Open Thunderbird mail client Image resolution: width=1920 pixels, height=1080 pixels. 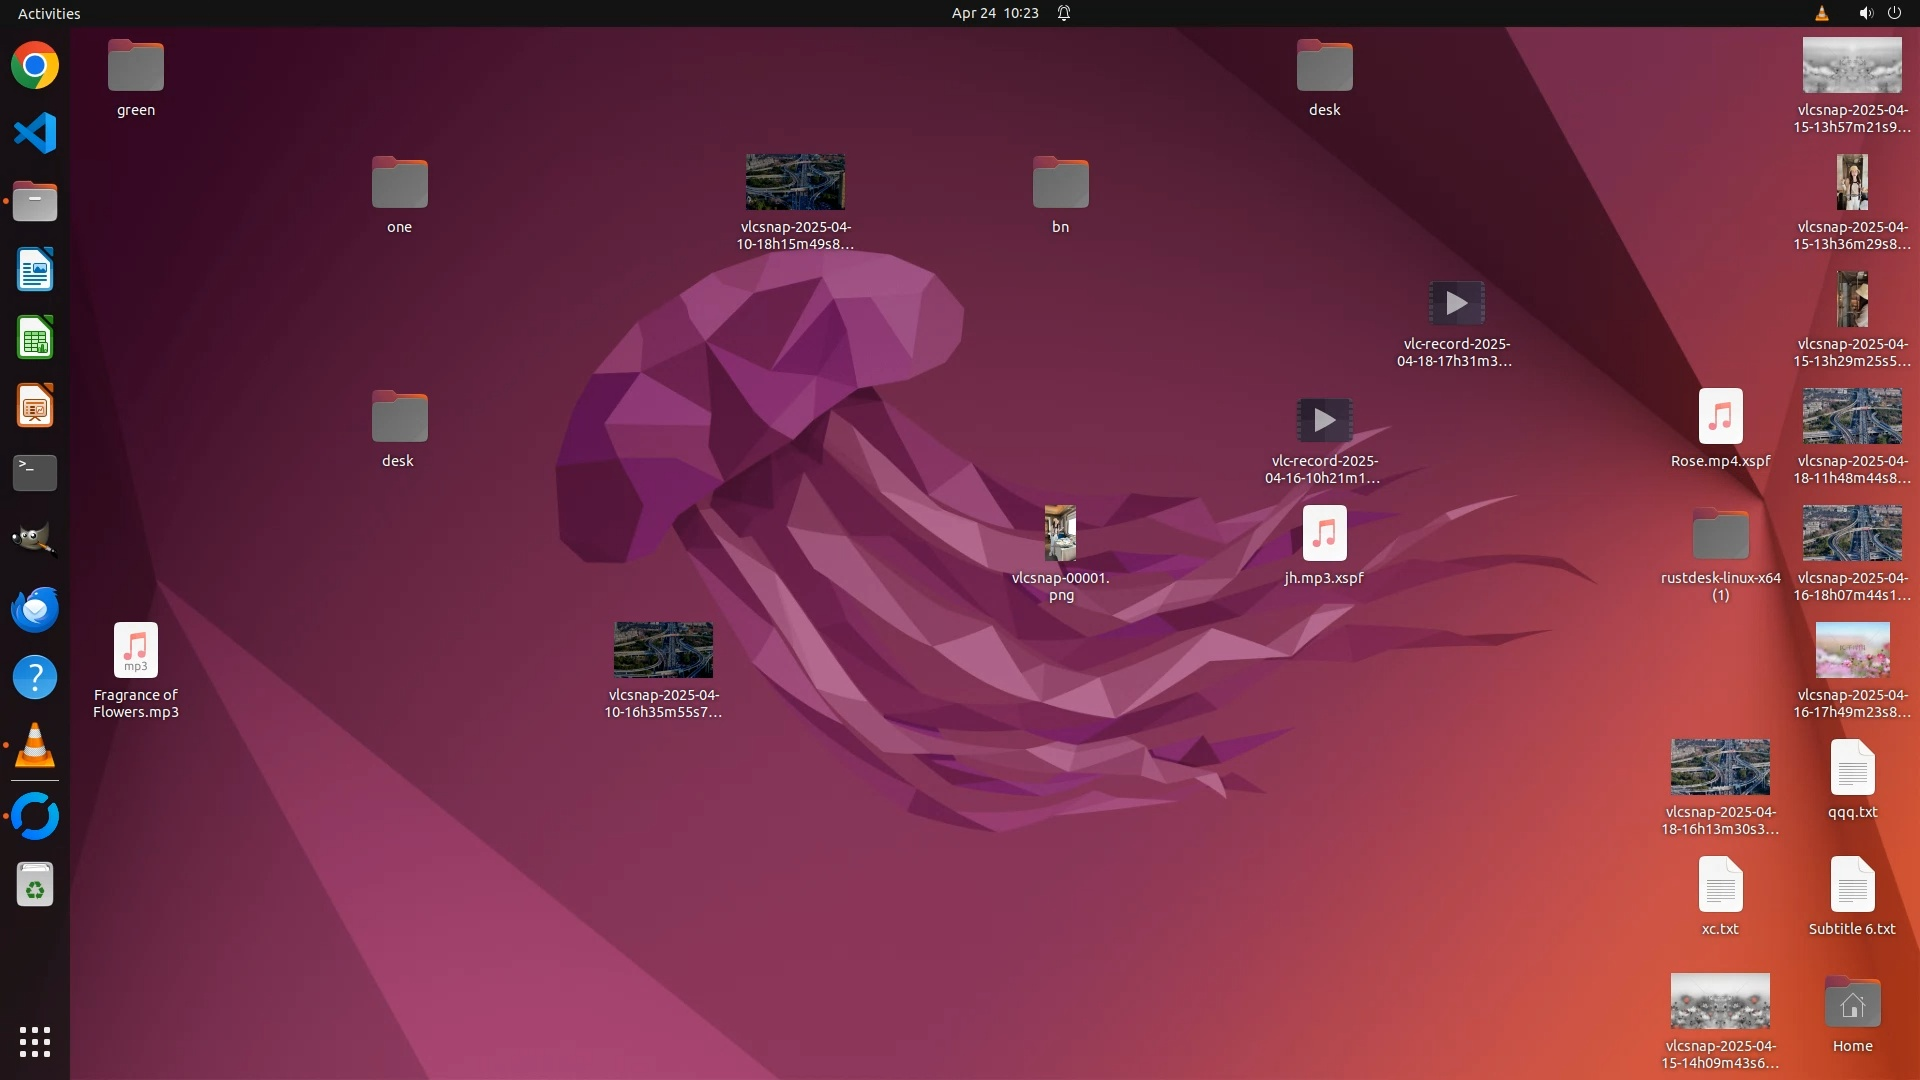tap(35, 609)
